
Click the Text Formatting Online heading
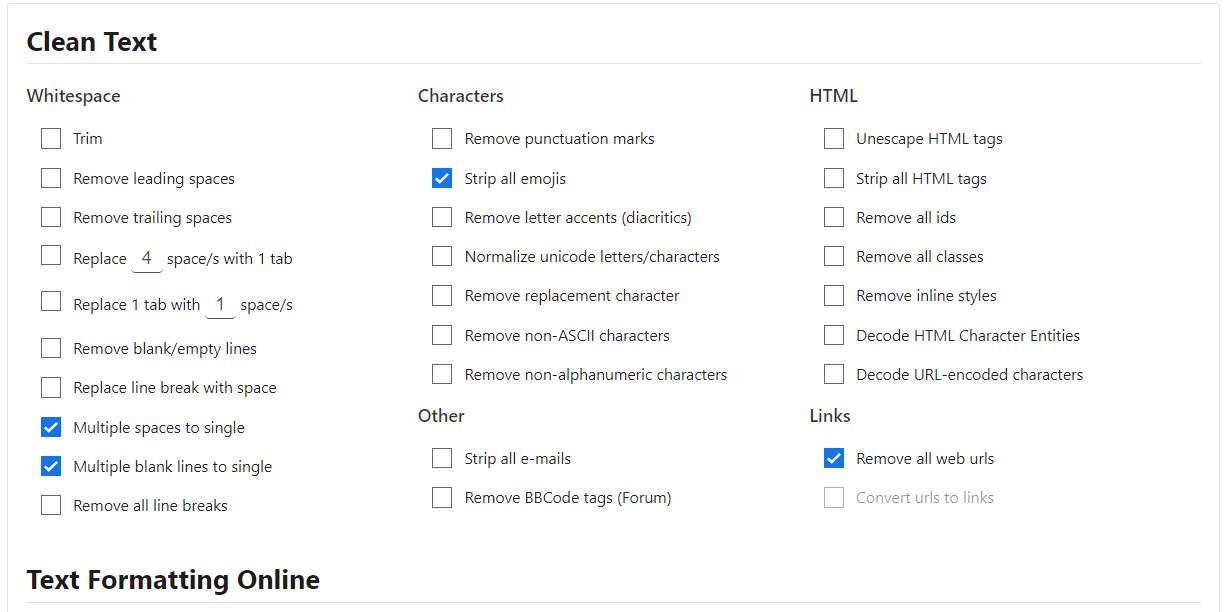pyautogui.click(x=173, y=579)
